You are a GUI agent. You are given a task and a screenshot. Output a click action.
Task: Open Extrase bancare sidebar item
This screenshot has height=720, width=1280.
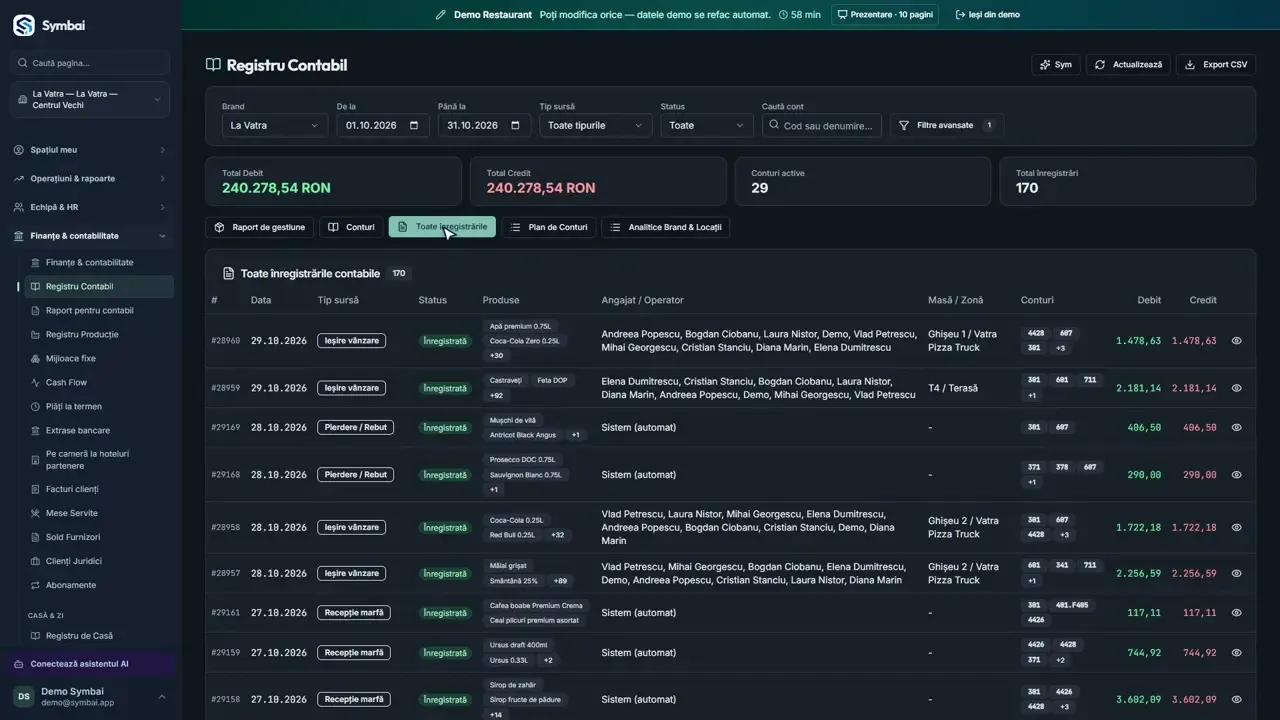point(99,430)
